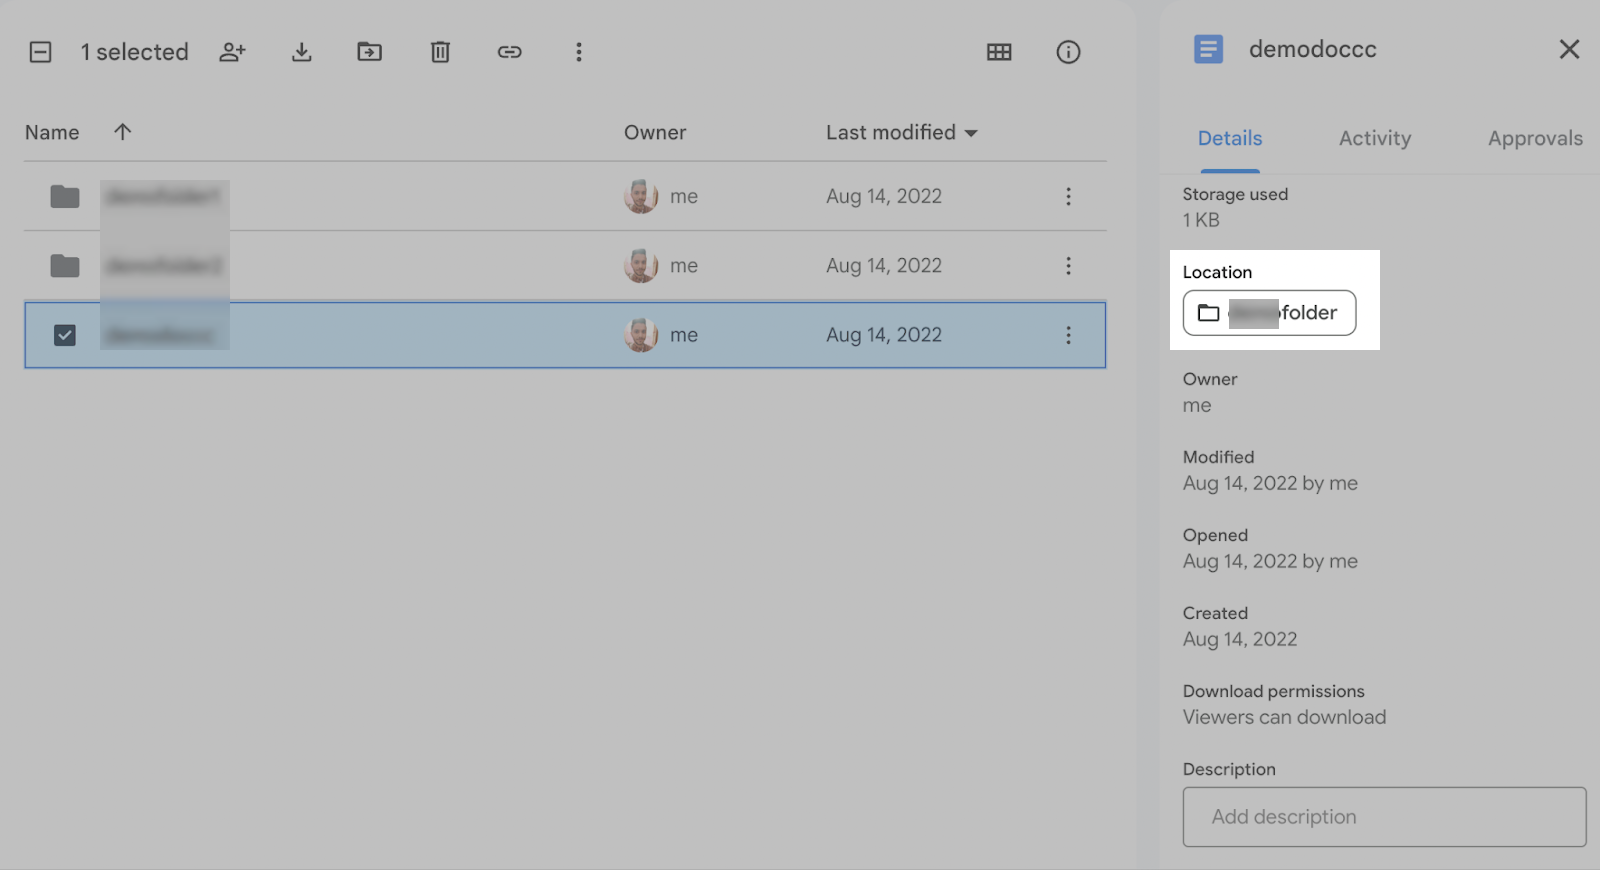Switch to grid layout view

(999, 52)
